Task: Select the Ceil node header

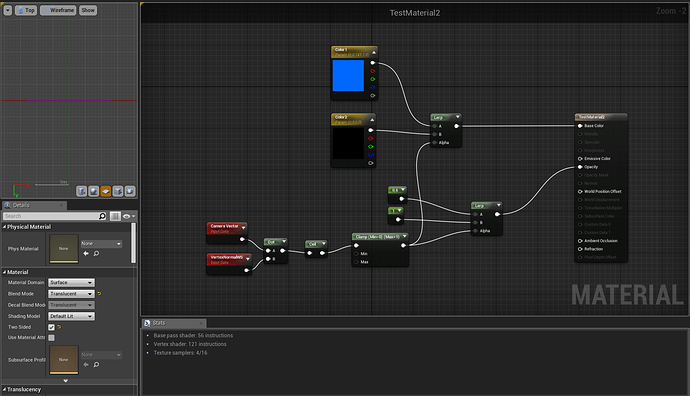Action: pyautogui.click(x=316, y=244)
